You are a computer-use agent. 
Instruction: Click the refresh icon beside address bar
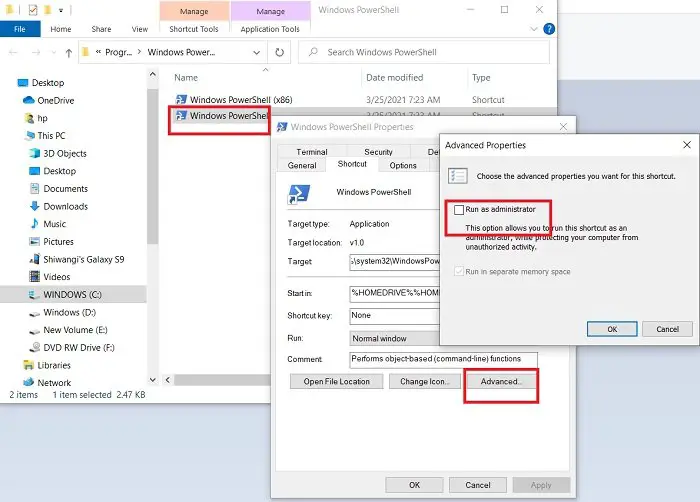point(279,52)
